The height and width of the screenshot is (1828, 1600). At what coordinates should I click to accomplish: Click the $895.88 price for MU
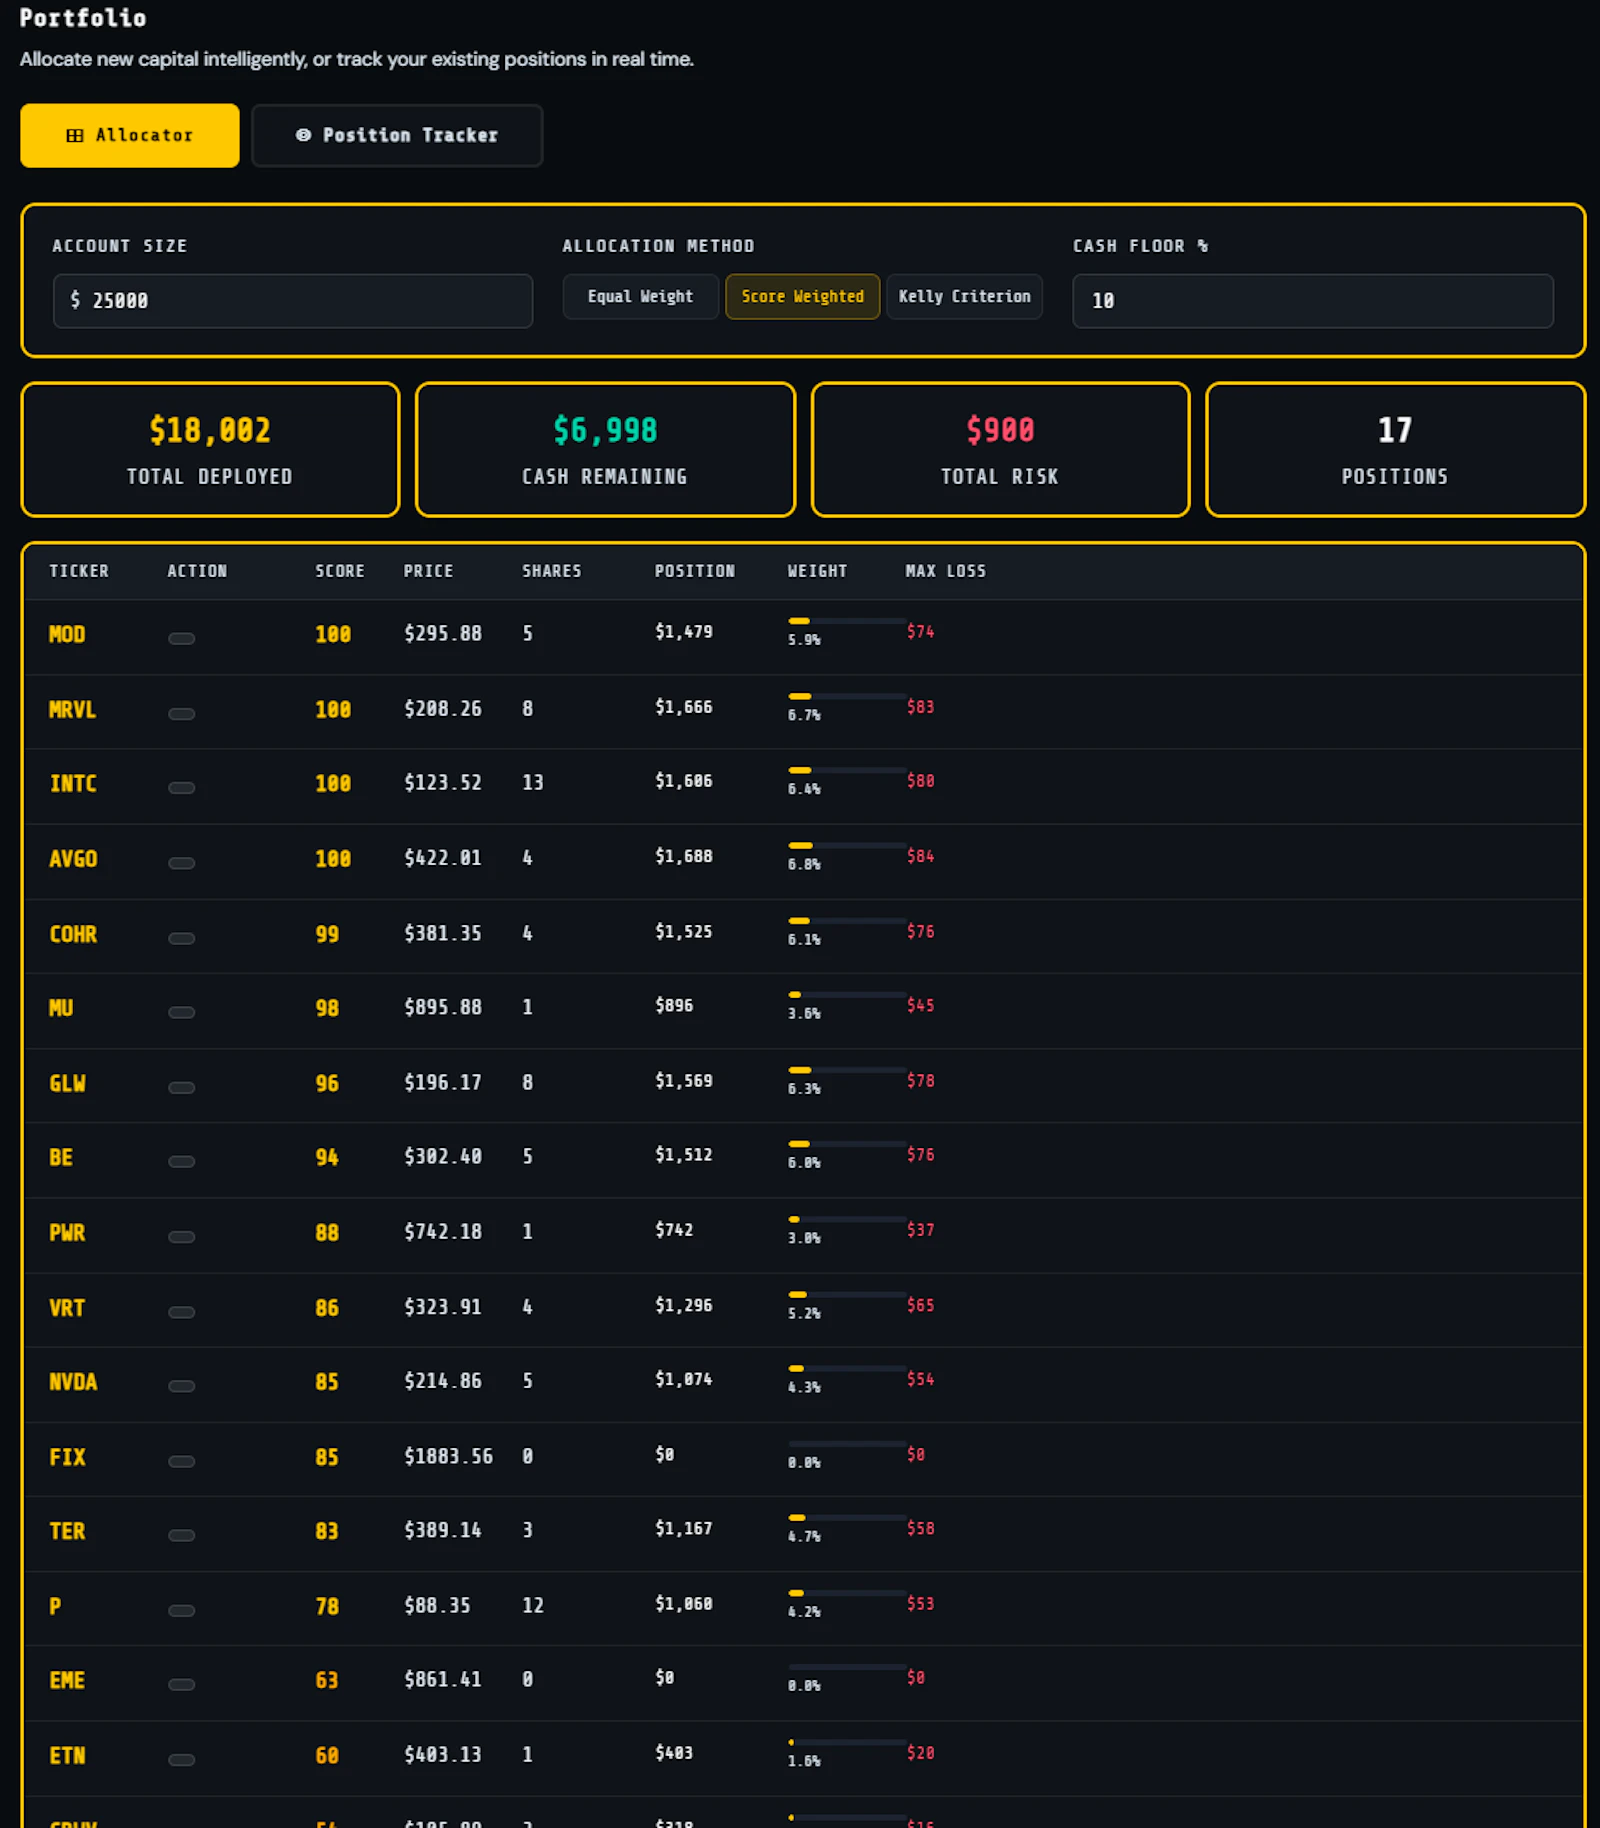pyautogui.click(x=443, y=1008)
